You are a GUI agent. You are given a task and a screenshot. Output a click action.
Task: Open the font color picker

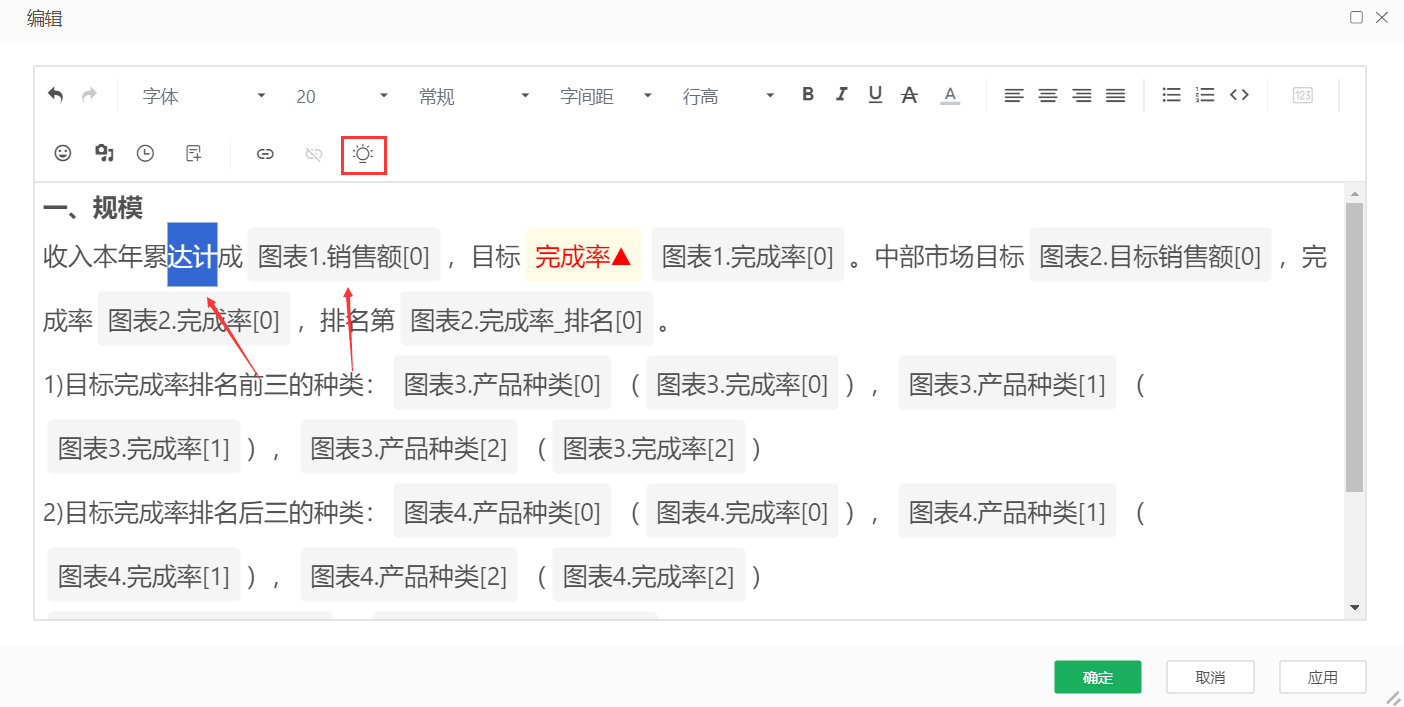click(x=950, y=96)
